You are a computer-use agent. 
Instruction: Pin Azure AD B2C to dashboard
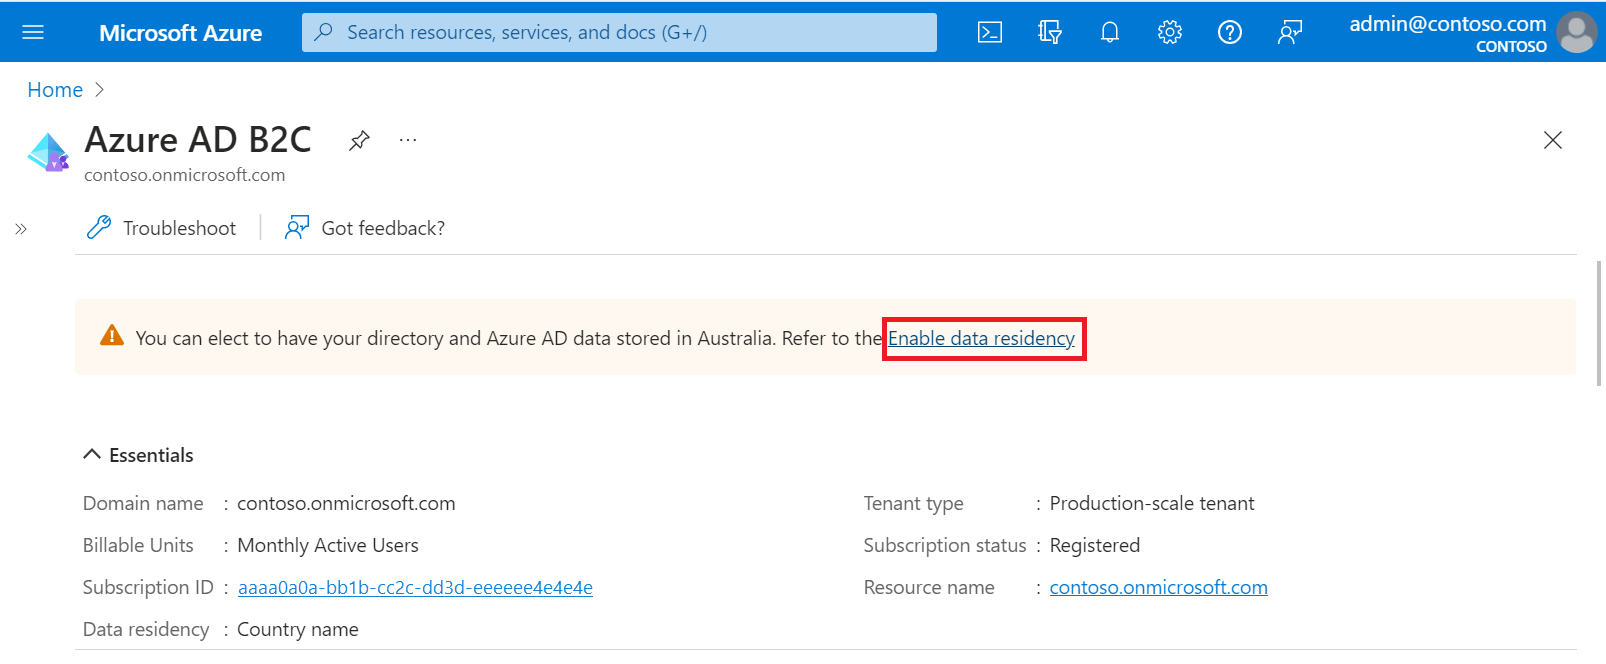pyautogui.click(x=359, y=140)
